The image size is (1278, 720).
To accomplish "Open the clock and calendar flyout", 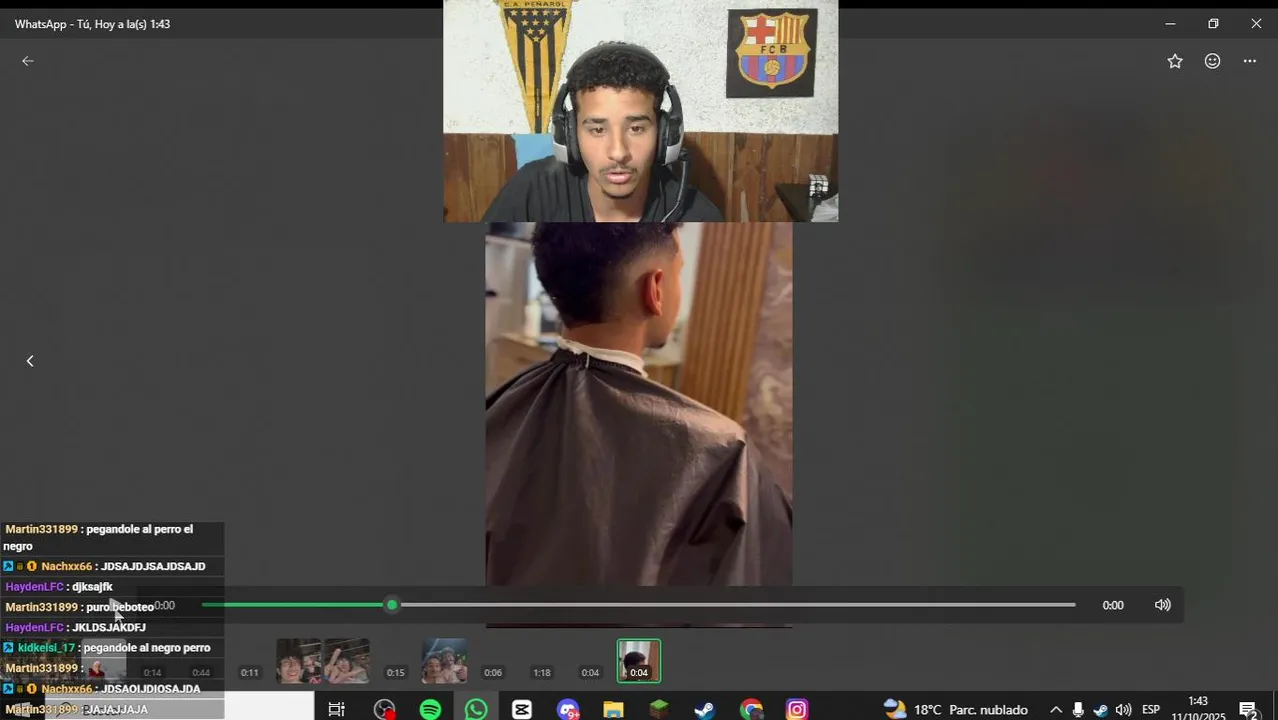I will click(x=1198, y=709).
